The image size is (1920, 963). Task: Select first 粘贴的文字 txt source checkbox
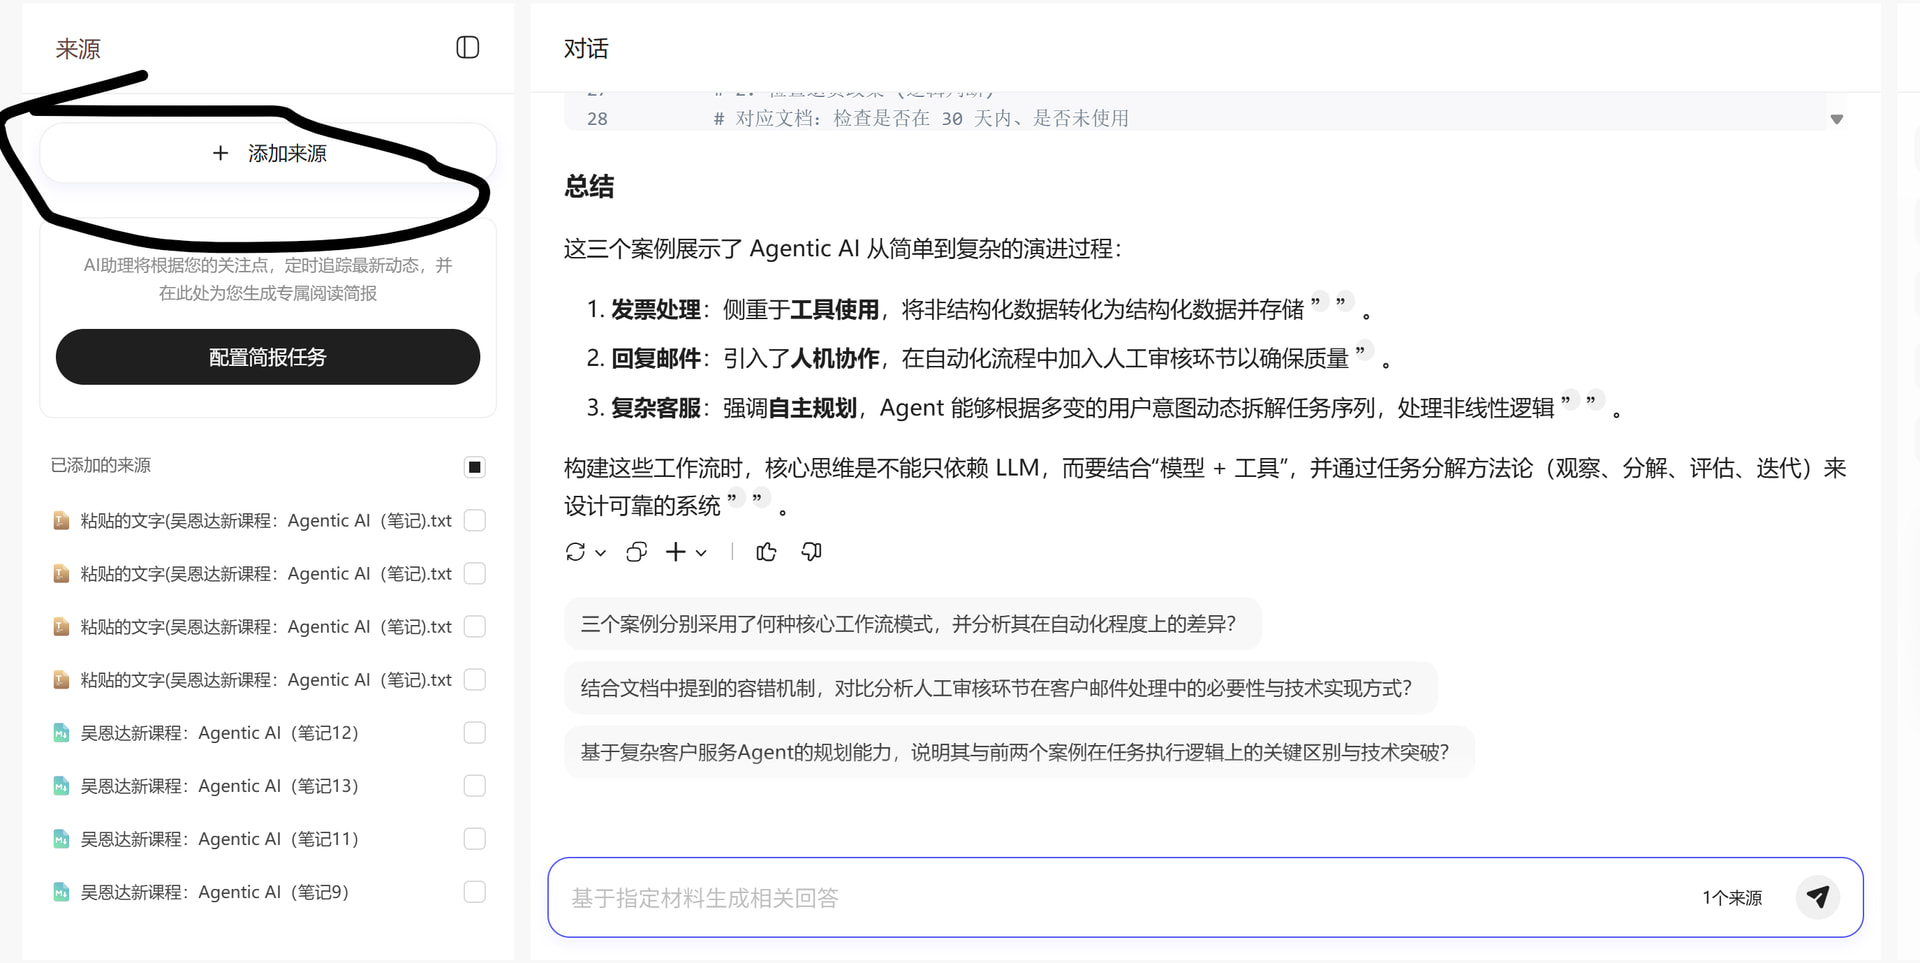tap(475, 520)
